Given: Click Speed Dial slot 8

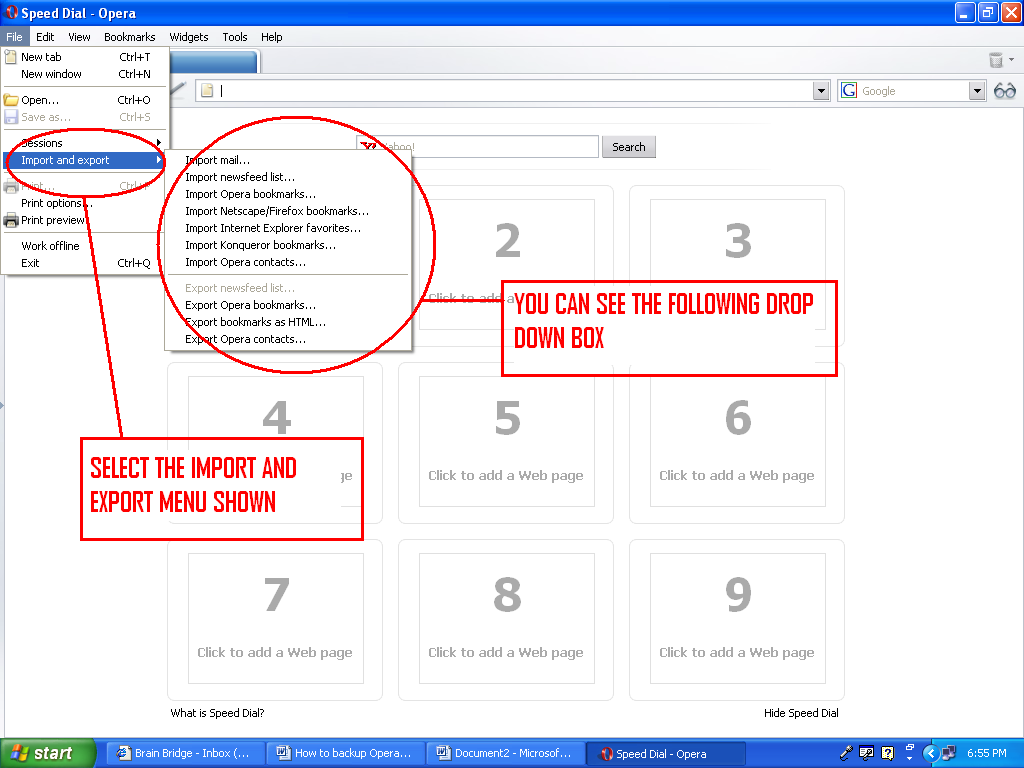Looking at the screenshot, I should pos(507,618).
